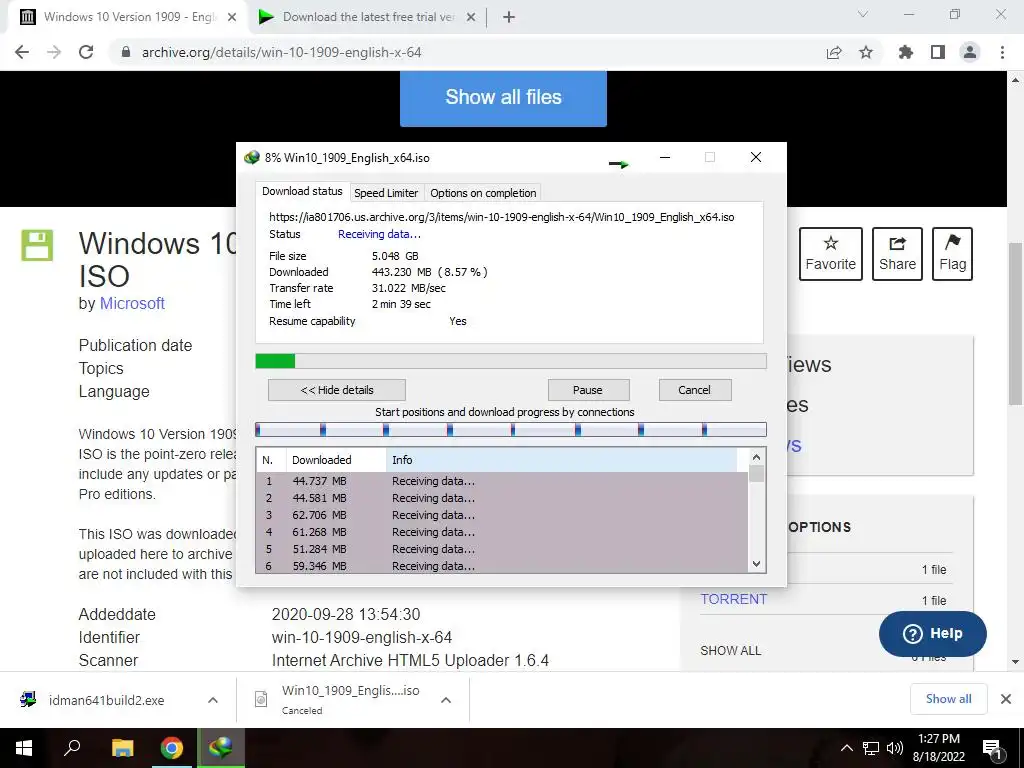
Task: Select connection row 62.706 MB
Action: click(502, 515)
